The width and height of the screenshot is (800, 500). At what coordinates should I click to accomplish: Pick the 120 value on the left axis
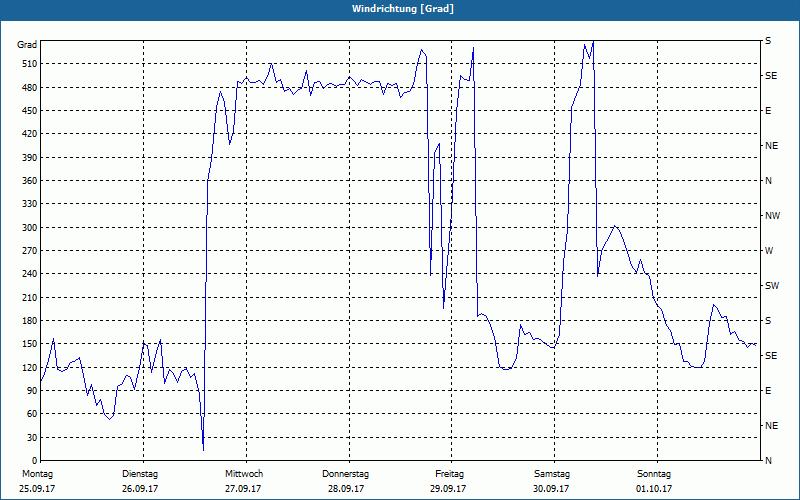click(30, 367)
